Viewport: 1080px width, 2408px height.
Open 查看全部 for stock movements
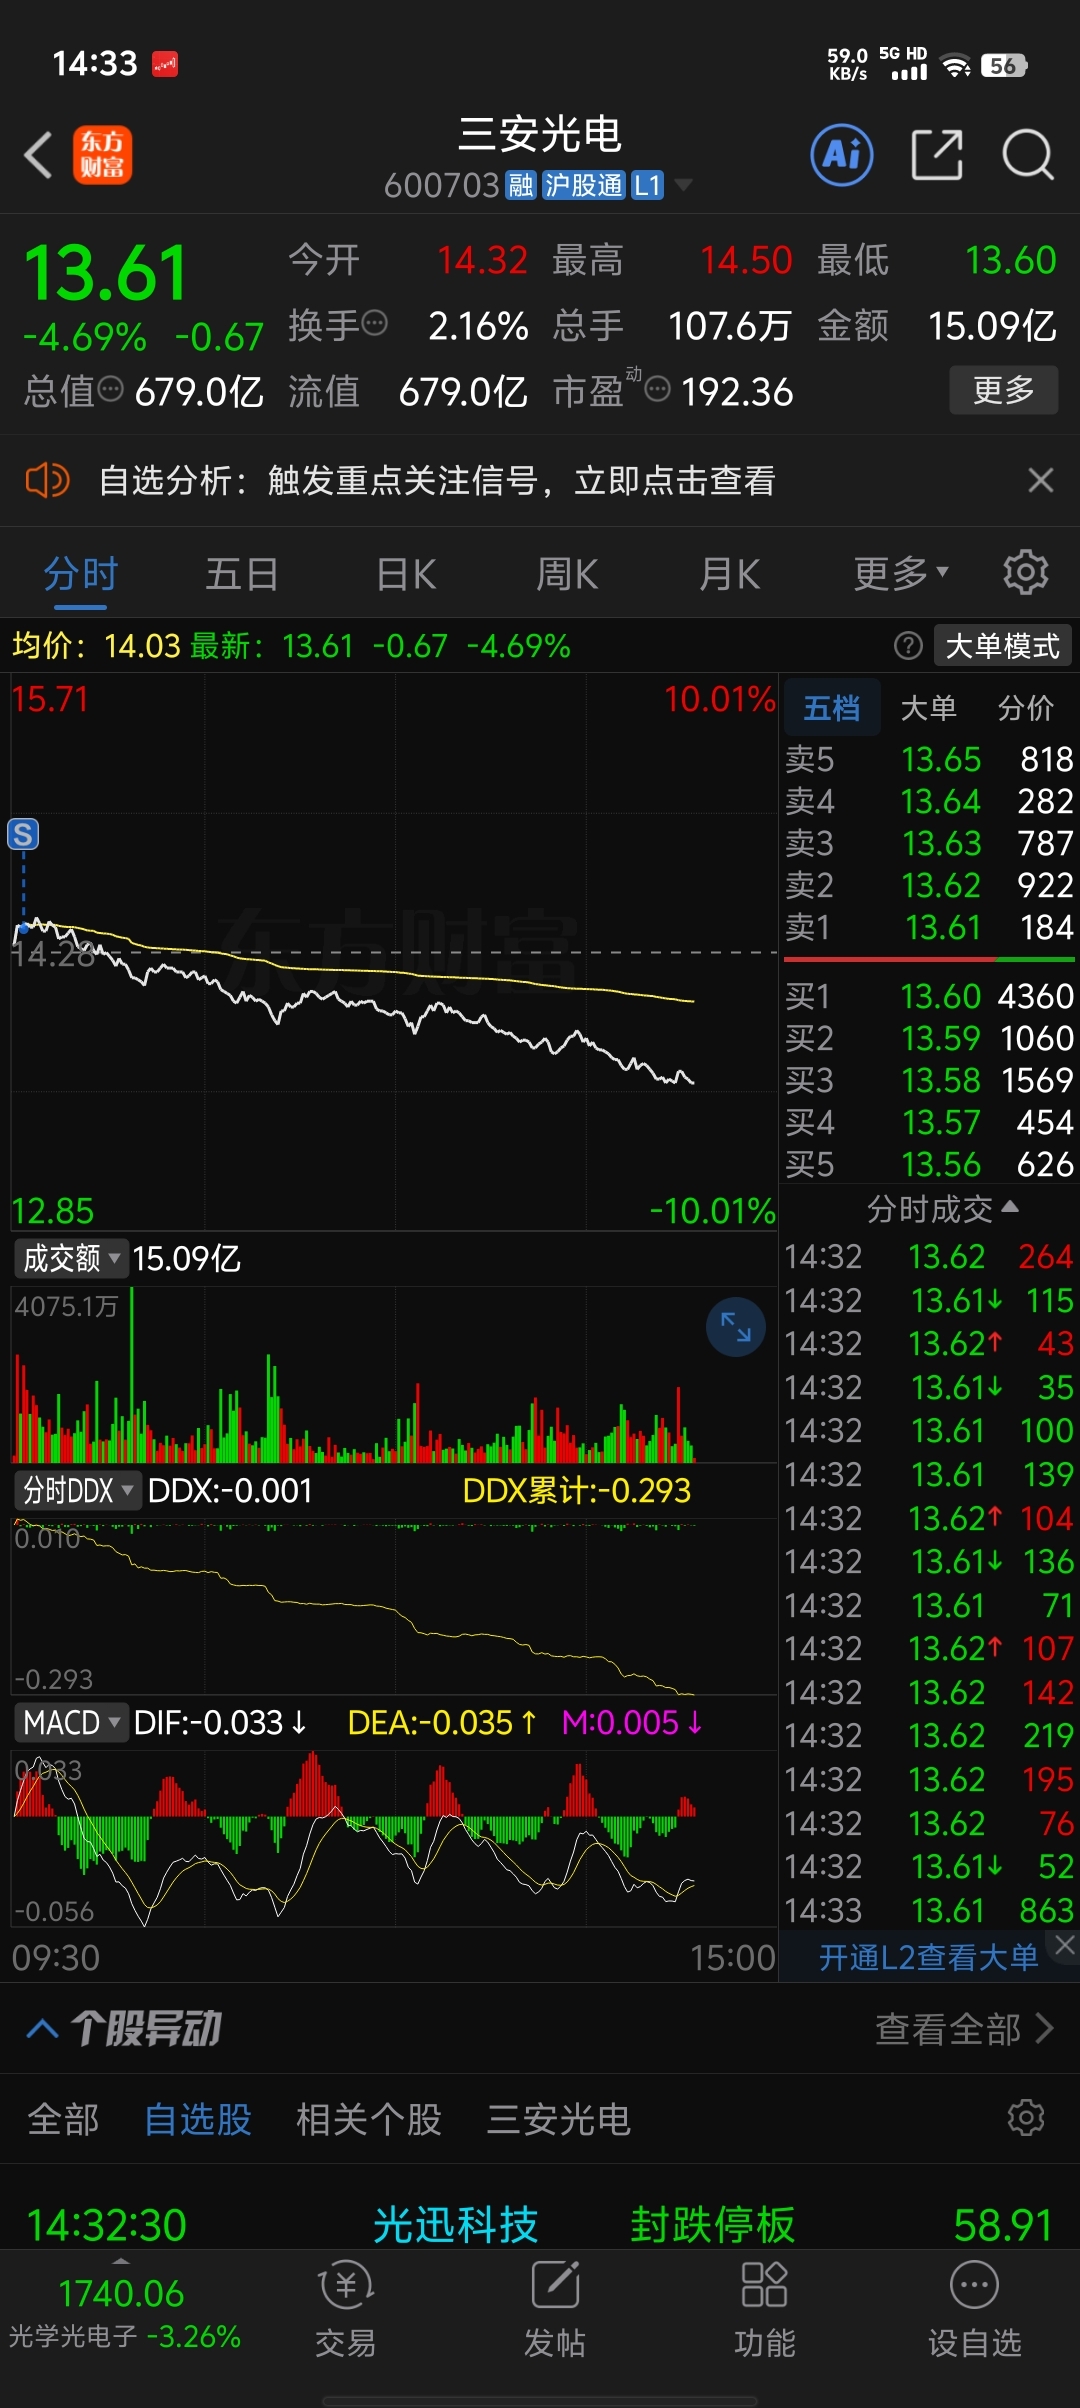(x=964, y=2029)
